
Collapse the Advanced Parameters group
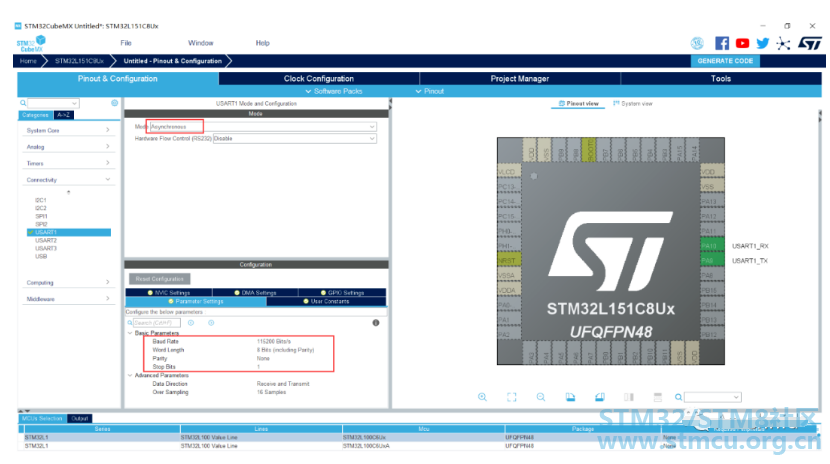(130, 375)
